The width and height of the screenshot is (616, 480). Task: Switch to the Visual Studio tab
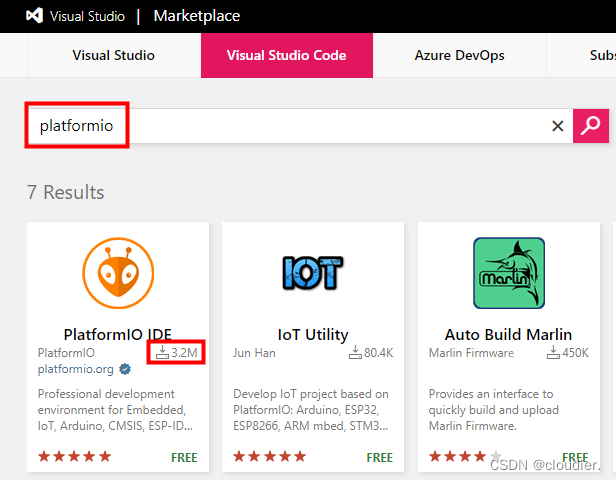pyautogui.click(x=114, y=55)
